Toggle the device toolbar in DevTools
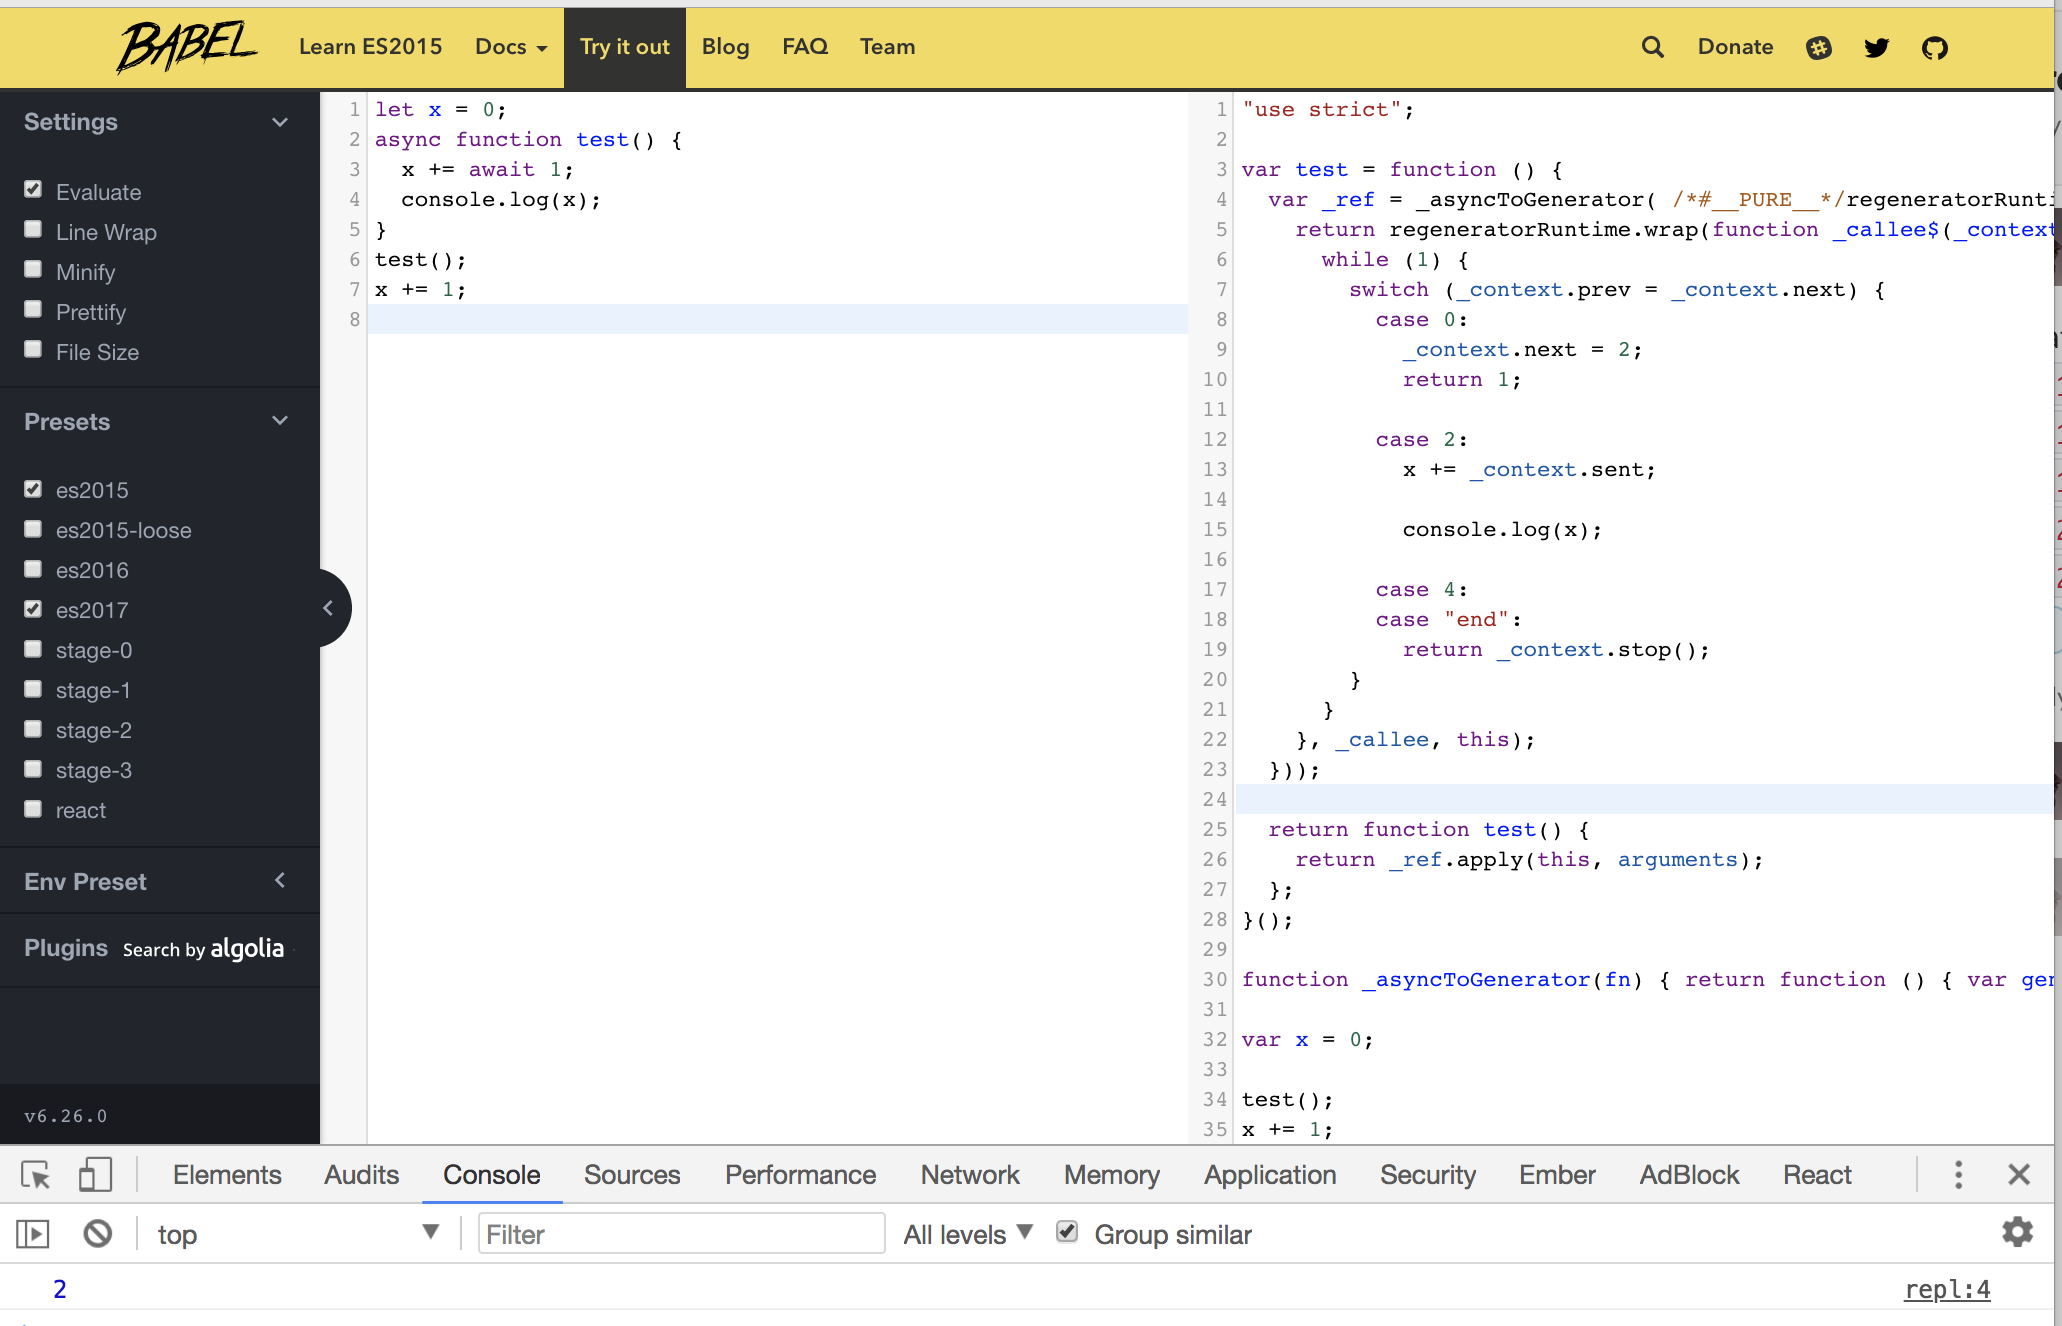Screen dimensions: 2062x1326 point(95,1175)
